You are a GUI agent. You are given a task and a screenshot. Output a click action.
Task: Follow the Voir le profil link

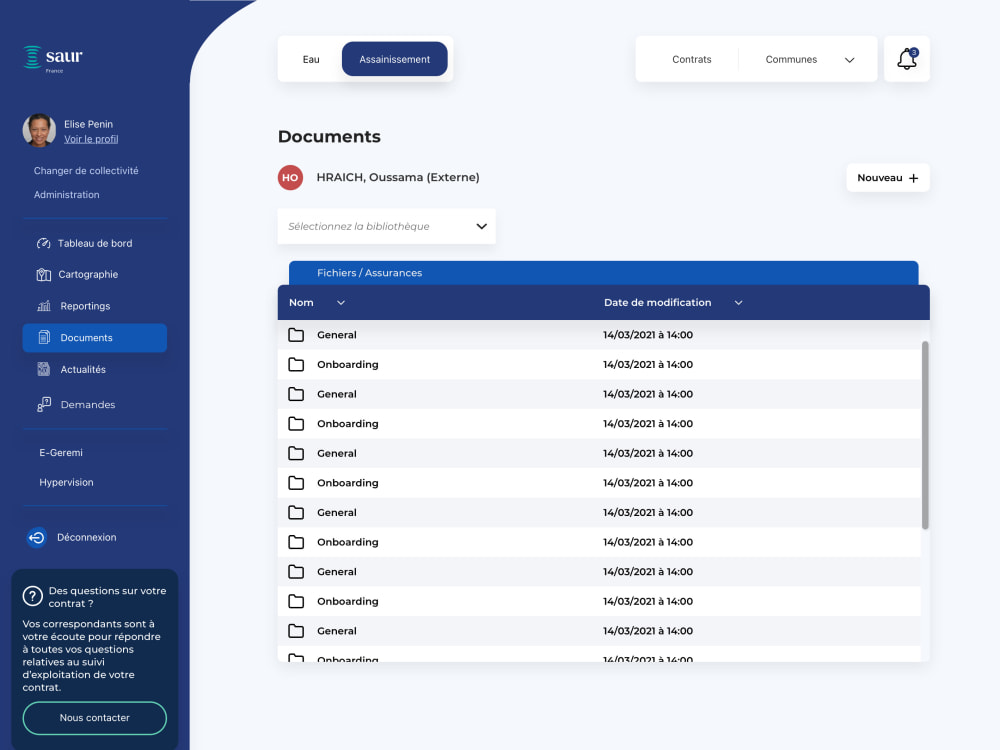point(91,139)
